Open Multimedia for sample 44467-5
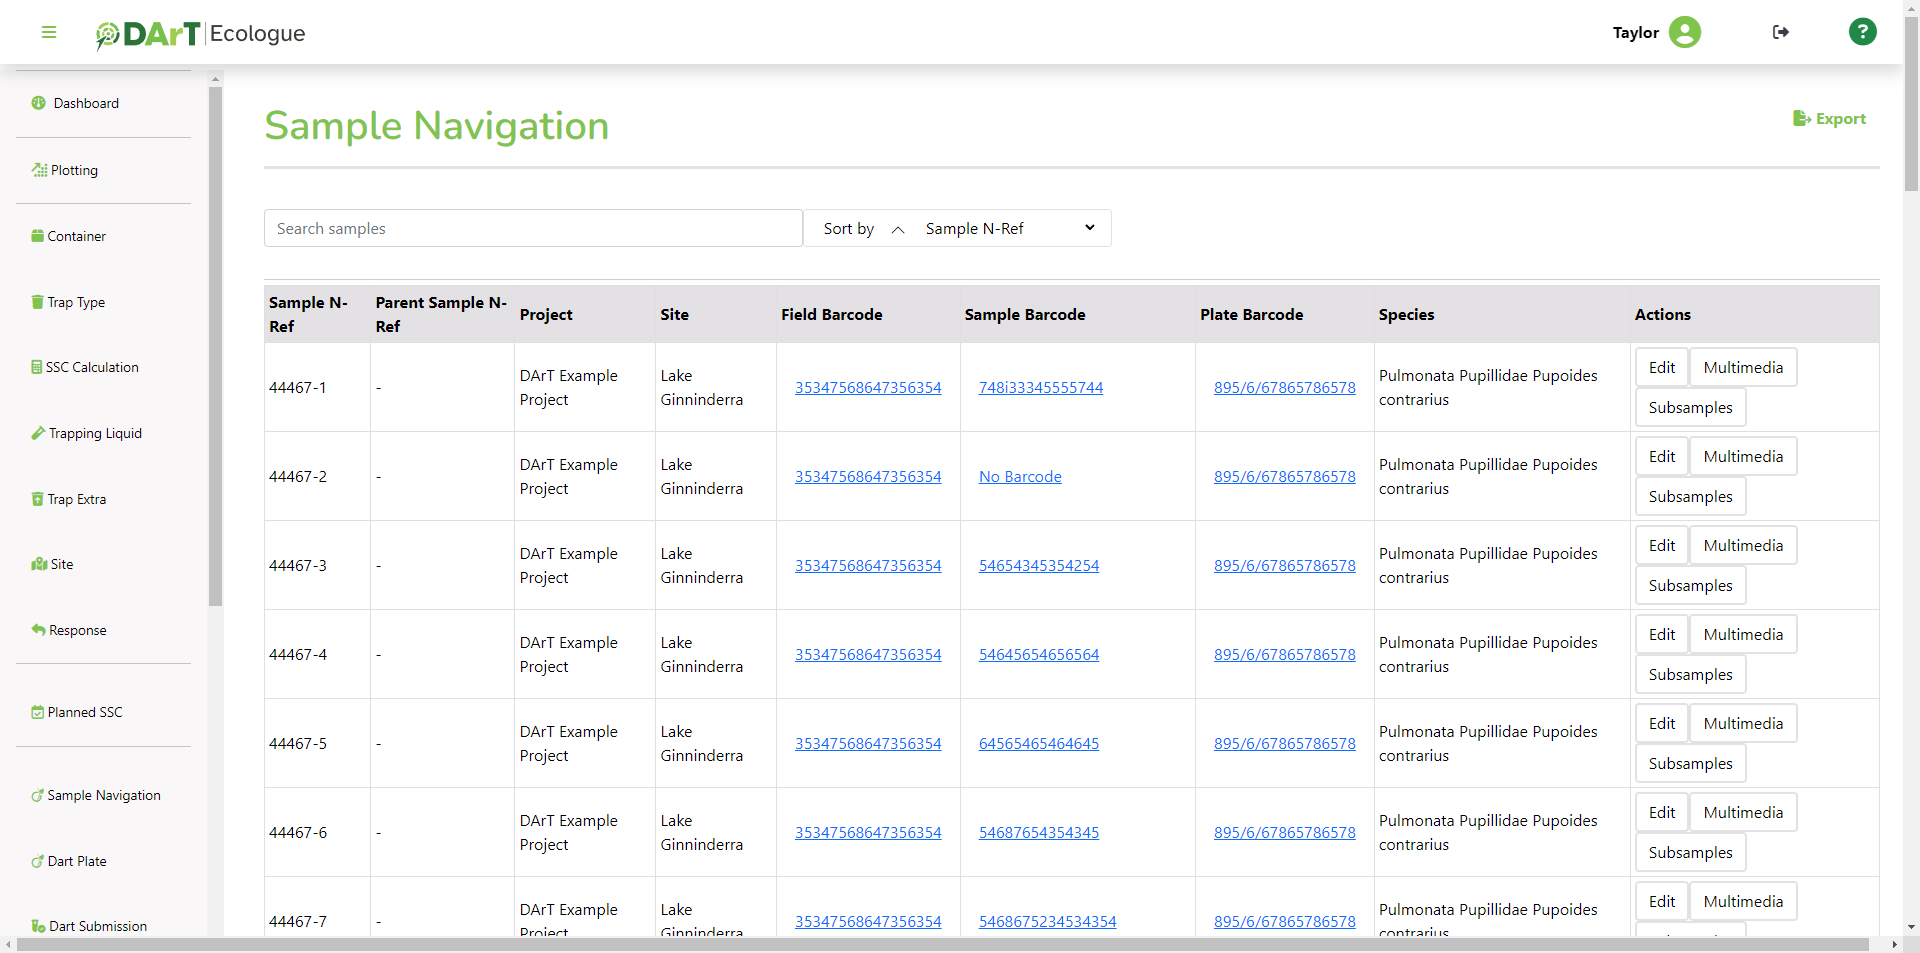Screen dimensions: 1920x953 [x=1743, y=723]
